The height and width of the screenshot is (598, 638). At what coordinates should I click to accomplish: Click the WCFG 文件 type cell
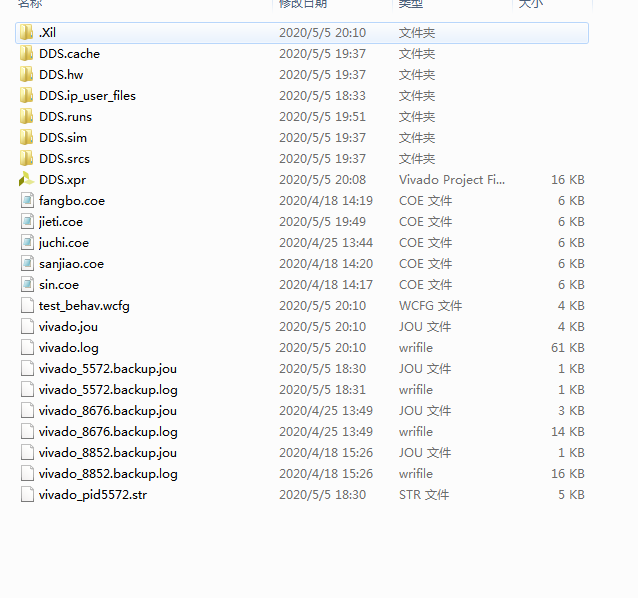point(430,306)
